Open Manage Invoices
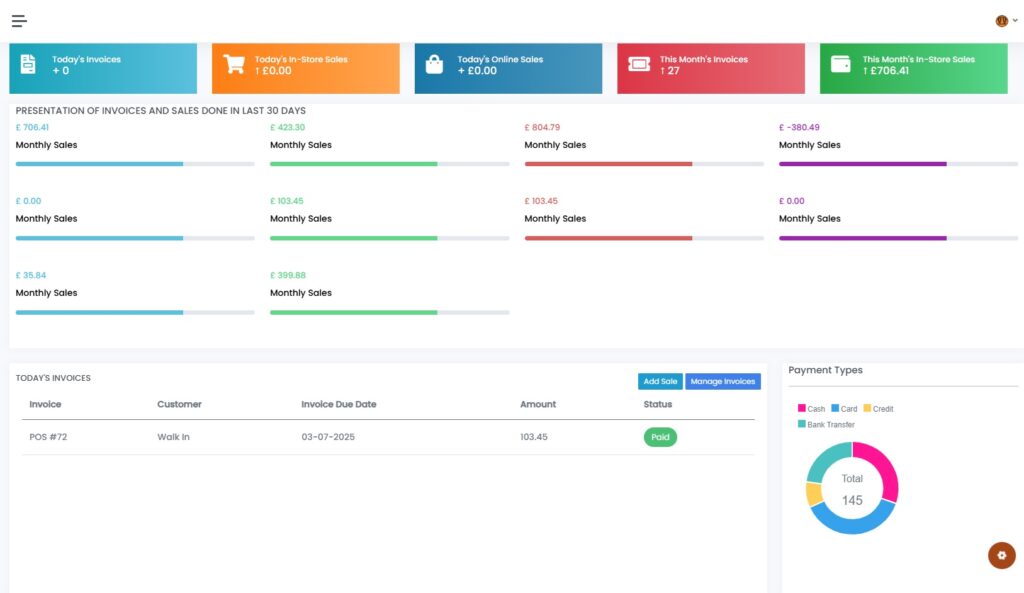This screenshot has height=593, width=1024. click(x=723, y=381)
